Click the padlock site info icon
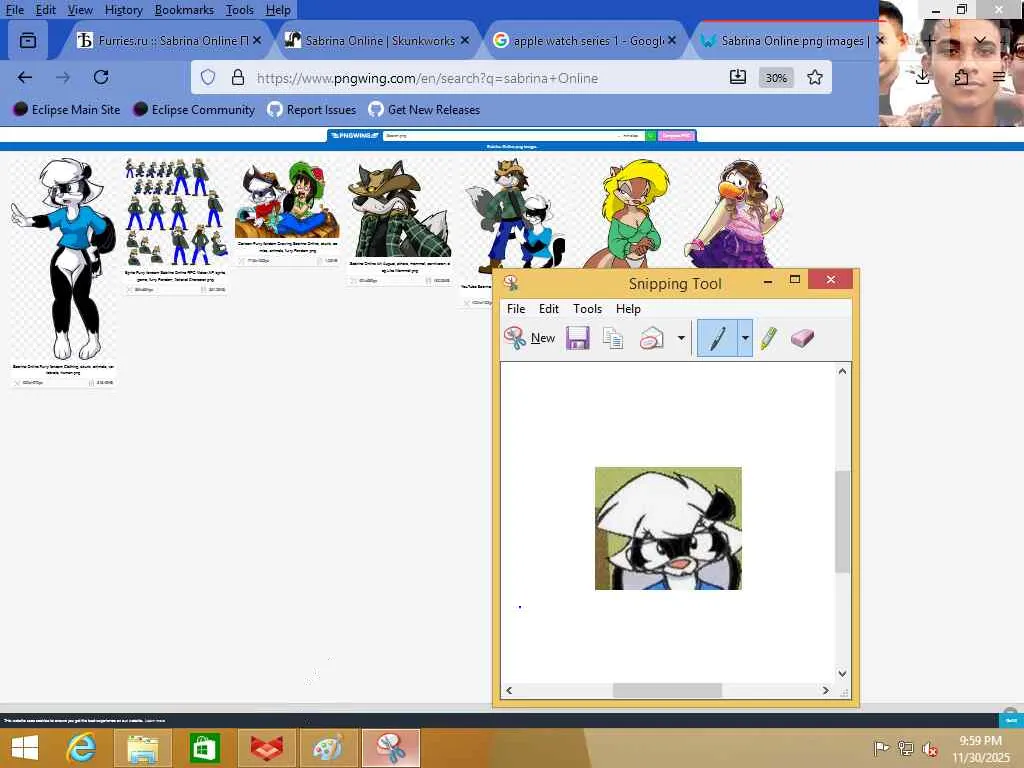1024x768 pixels. click(x=238, y=78)
